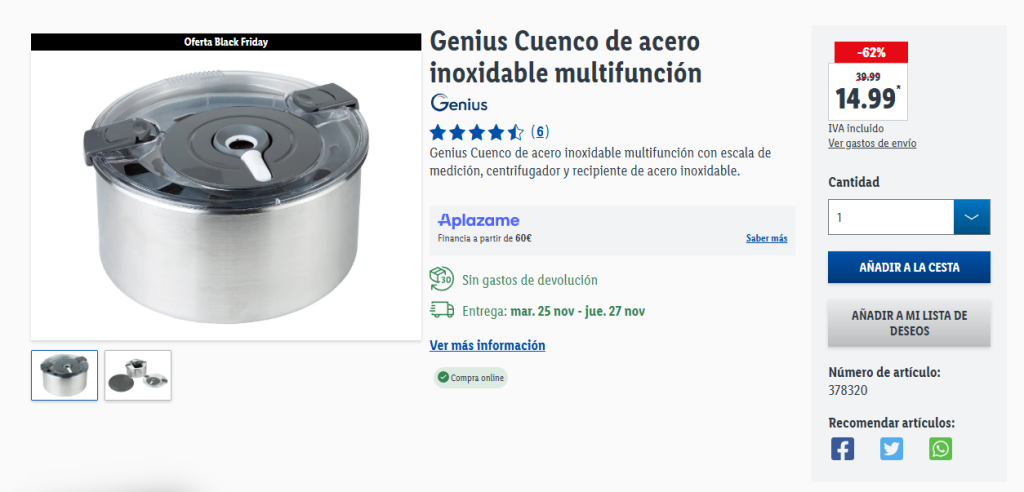Click the free returns 30-day icon
This screenshot has width=1024, height=492.
(441, 279)
